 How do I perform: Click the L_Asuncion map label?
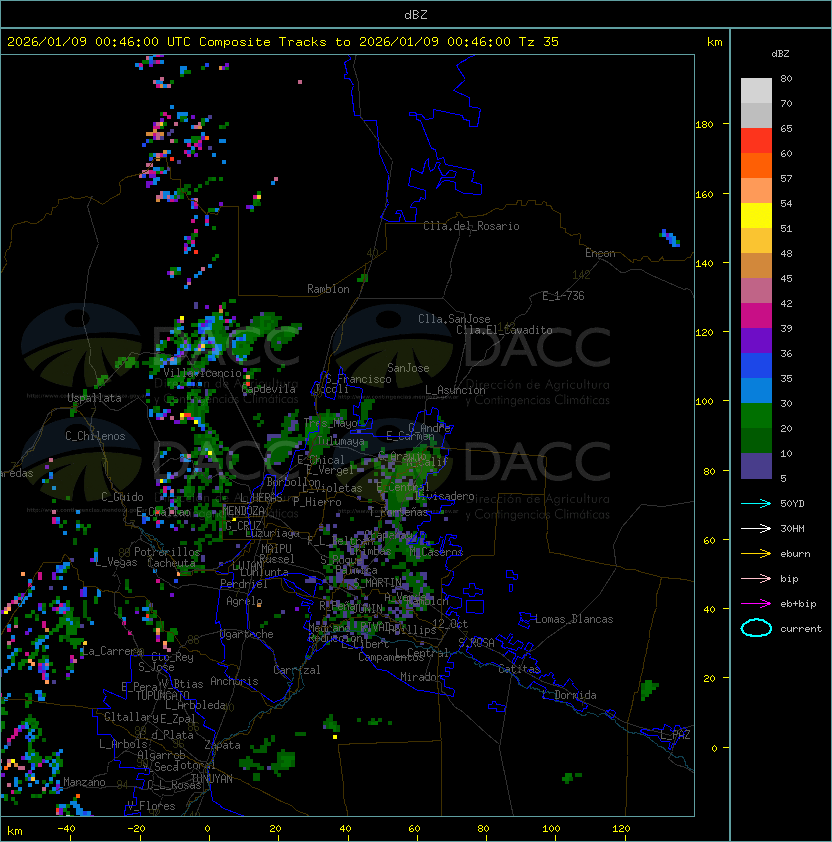pyautogui.click(x=455, y=390)
